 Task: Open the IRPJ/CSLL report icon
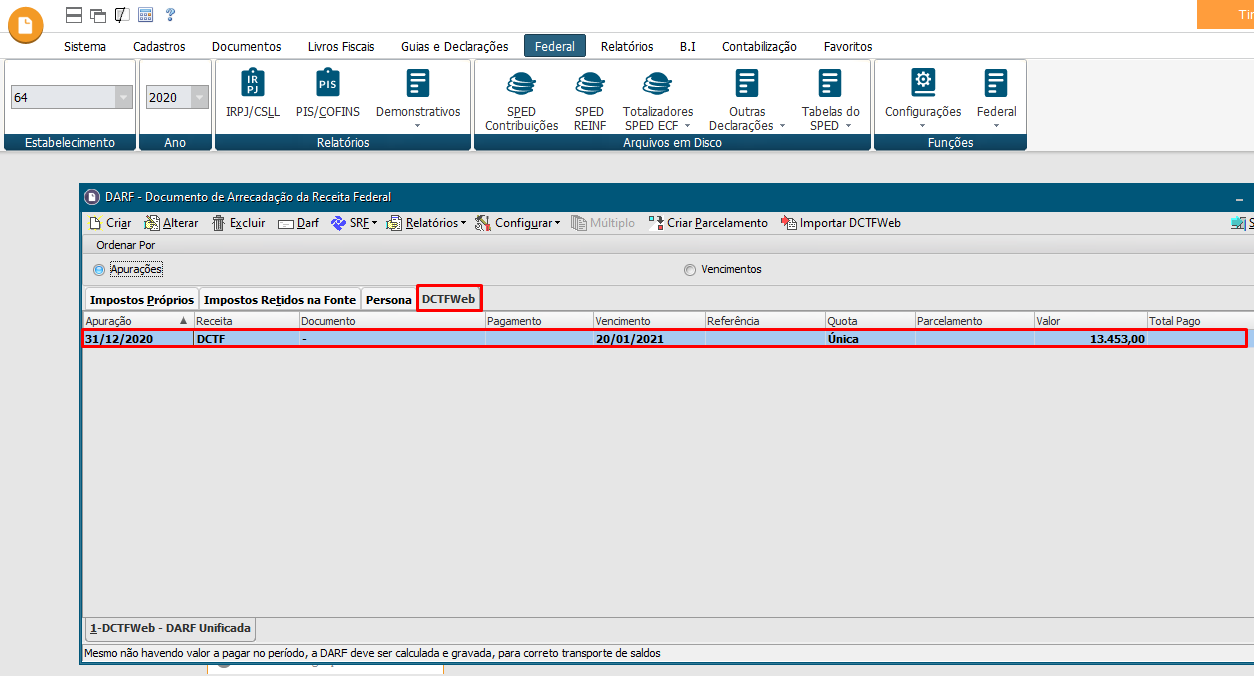(253, 84)
